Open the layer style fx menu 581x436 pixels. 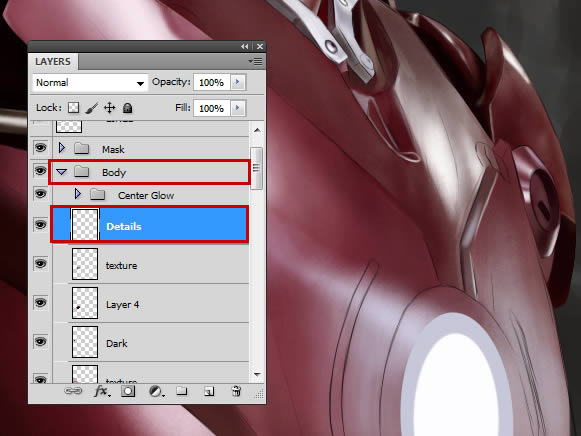tap(102, 391)
